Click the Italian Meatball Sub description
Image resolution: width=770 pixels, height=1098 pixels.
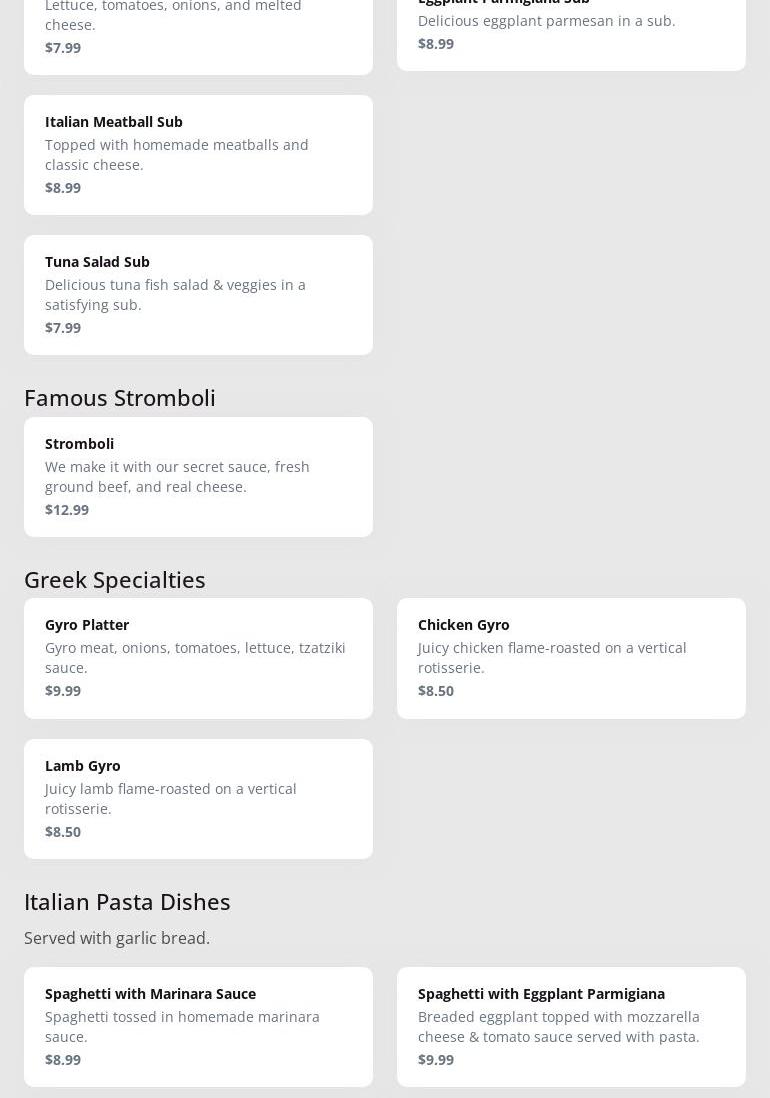176,155
